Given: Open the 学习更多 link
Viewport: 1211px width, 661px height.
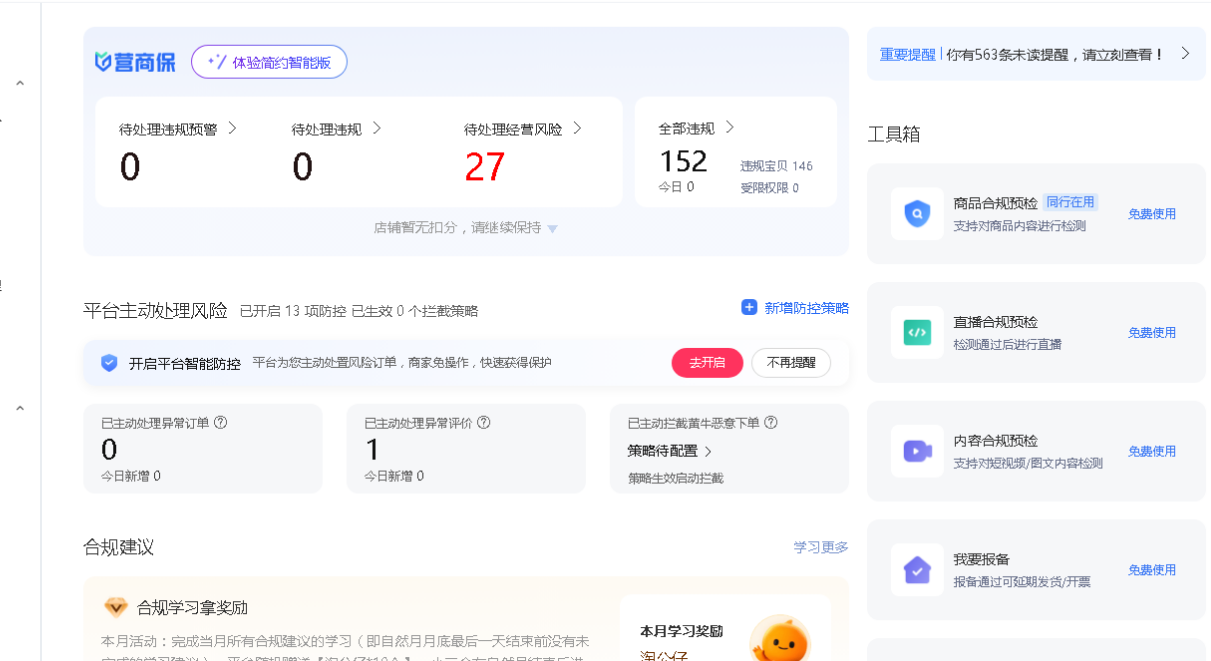Looking at the screenshot, I should [820, 547].
